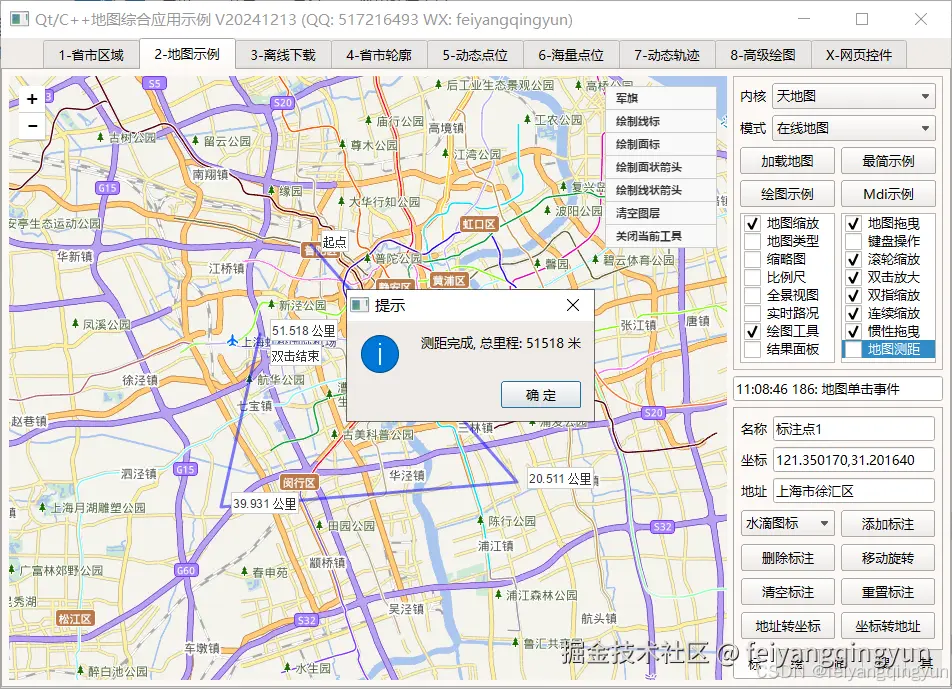Click the 坐标转地址 button
The width and height of the screenshot is (952, 689).
(888, 626)
